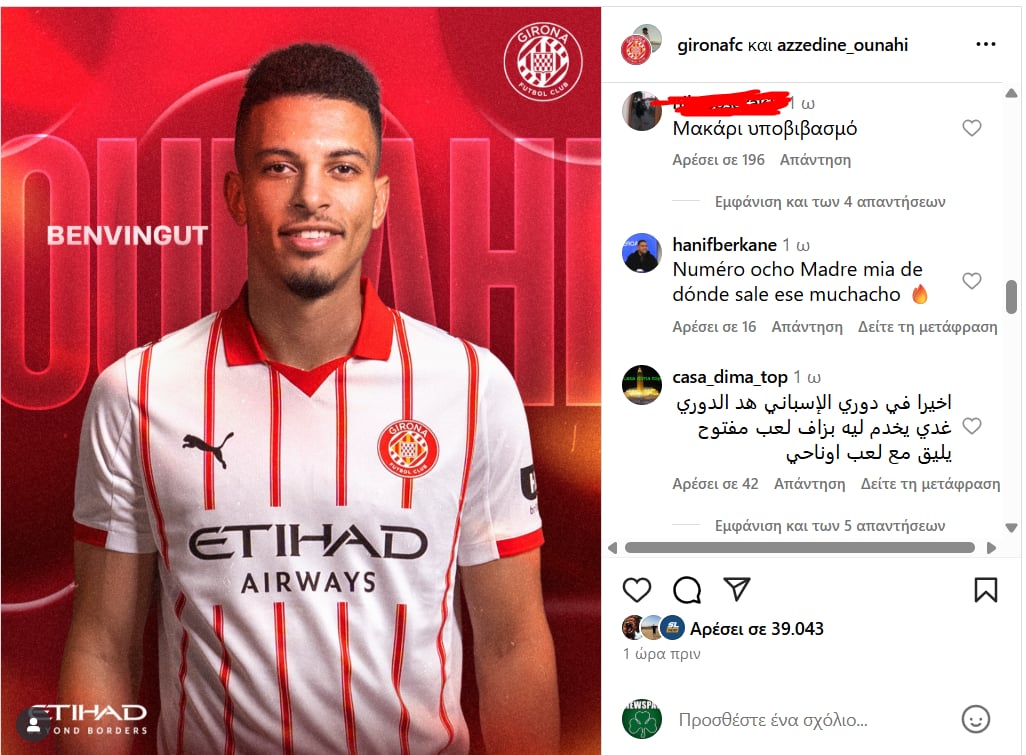Open the emoji picker smiley icon
1026x755 pixels.
pyautogui.click(x=975, y=719)
